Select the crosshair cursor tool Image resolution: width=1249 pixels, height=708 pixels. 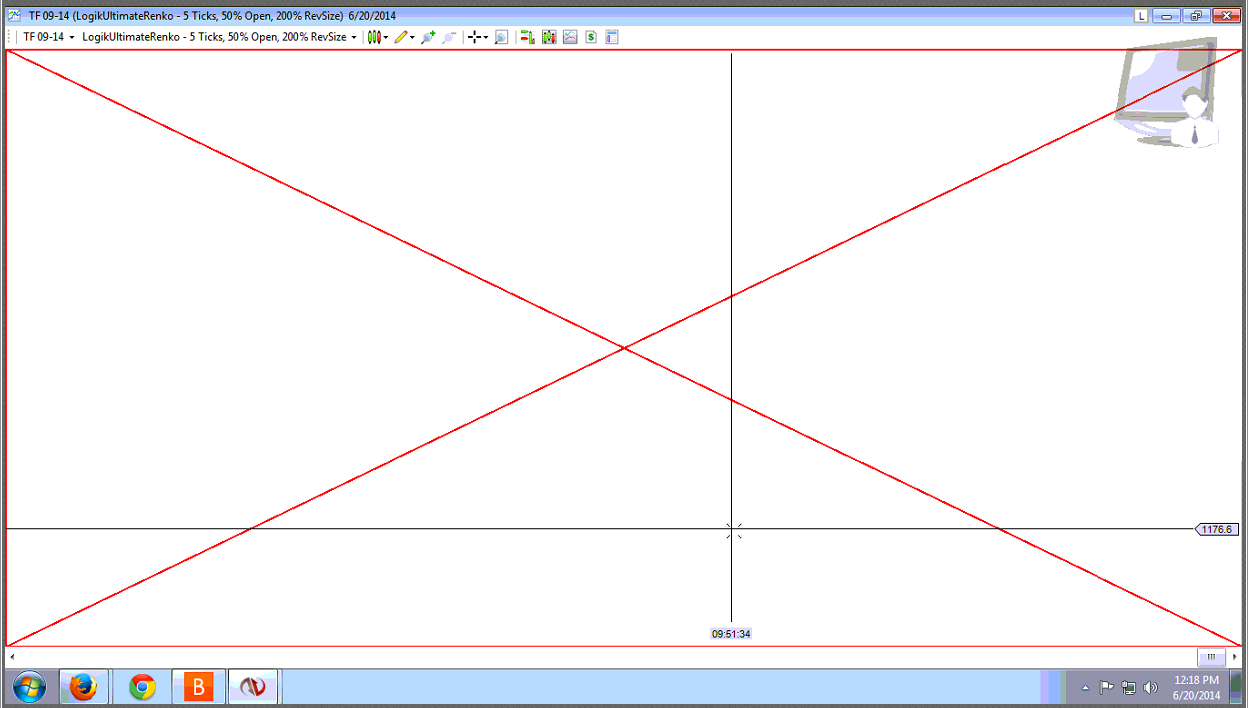pos(474,37)
